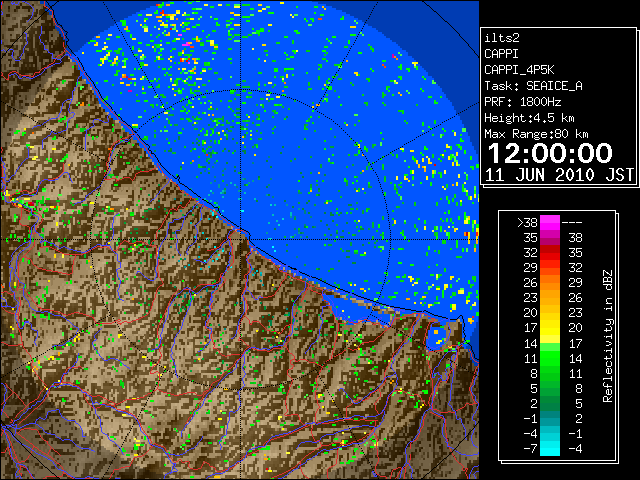640x480 pixels.
Task: Select the "CAPPI_4P5K" product label
Action: point(519,70)
